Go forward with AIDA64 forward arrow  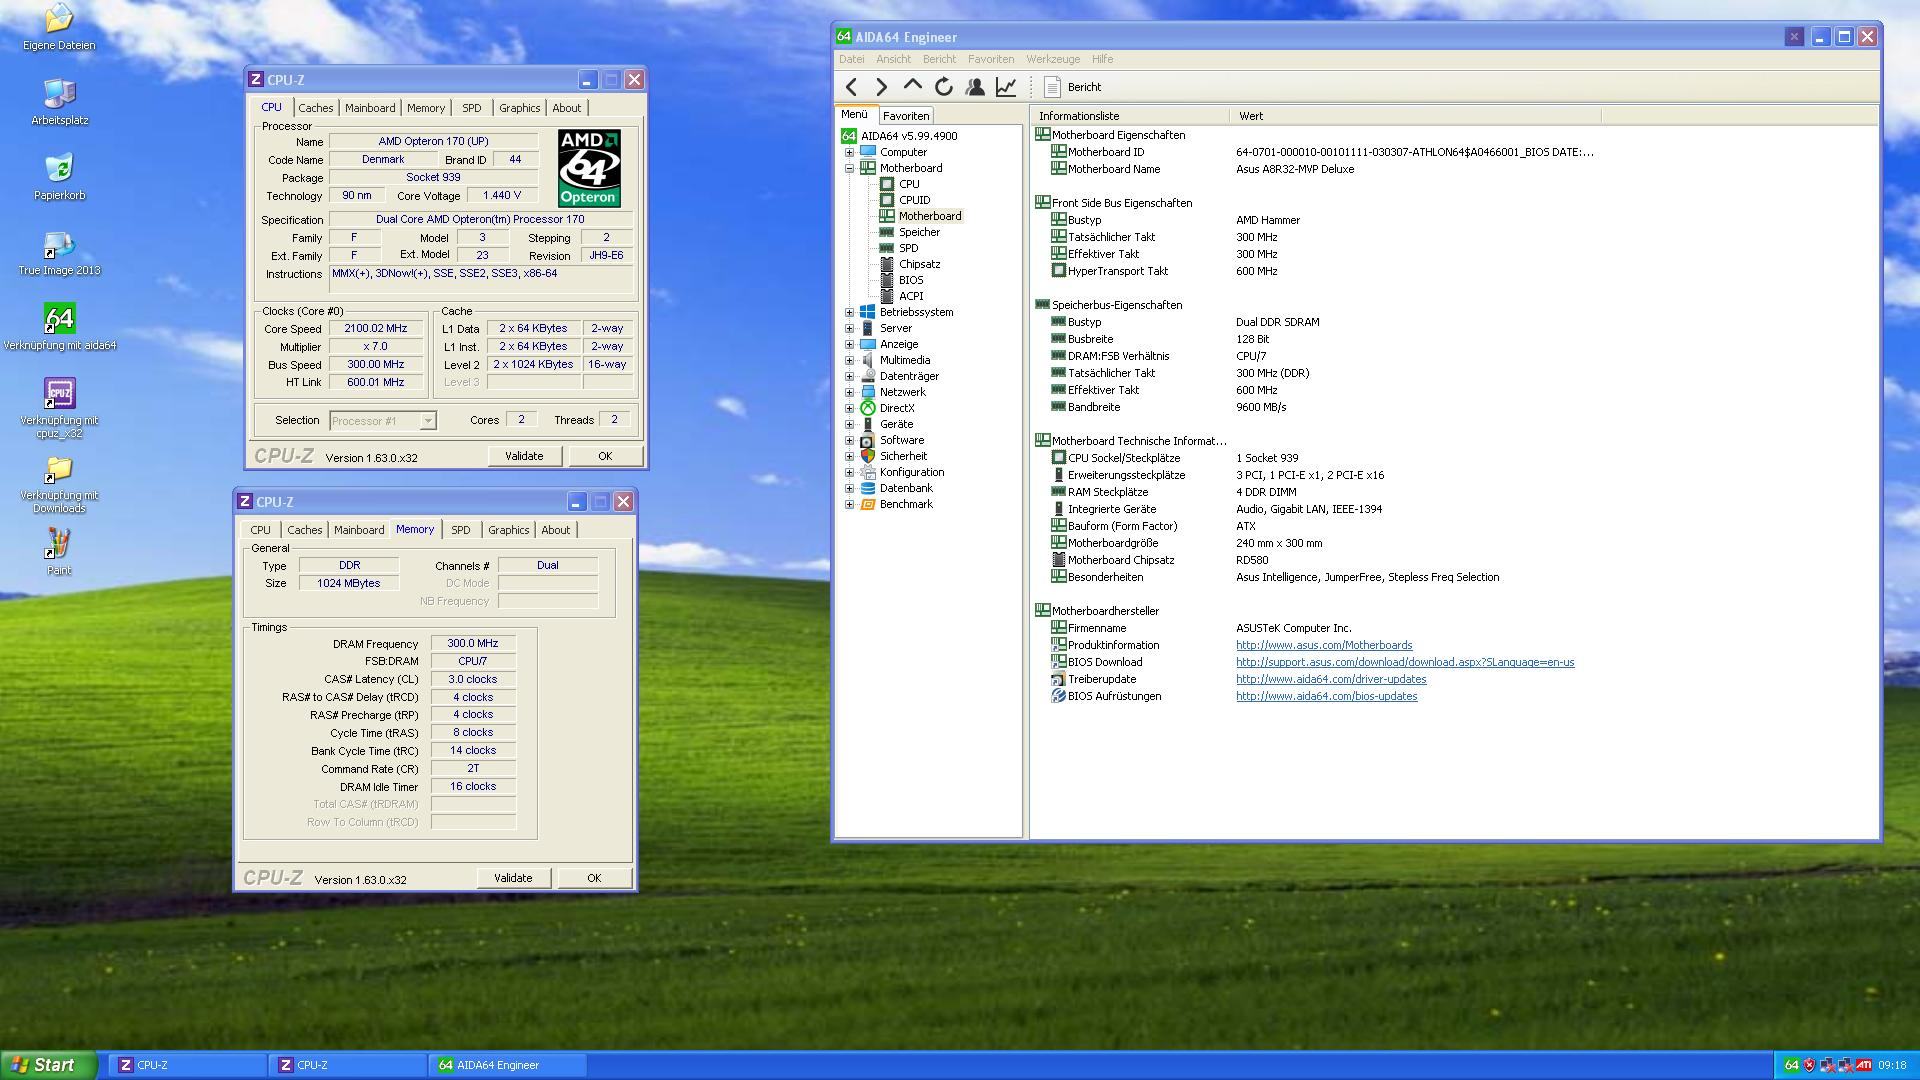(881, 87)
